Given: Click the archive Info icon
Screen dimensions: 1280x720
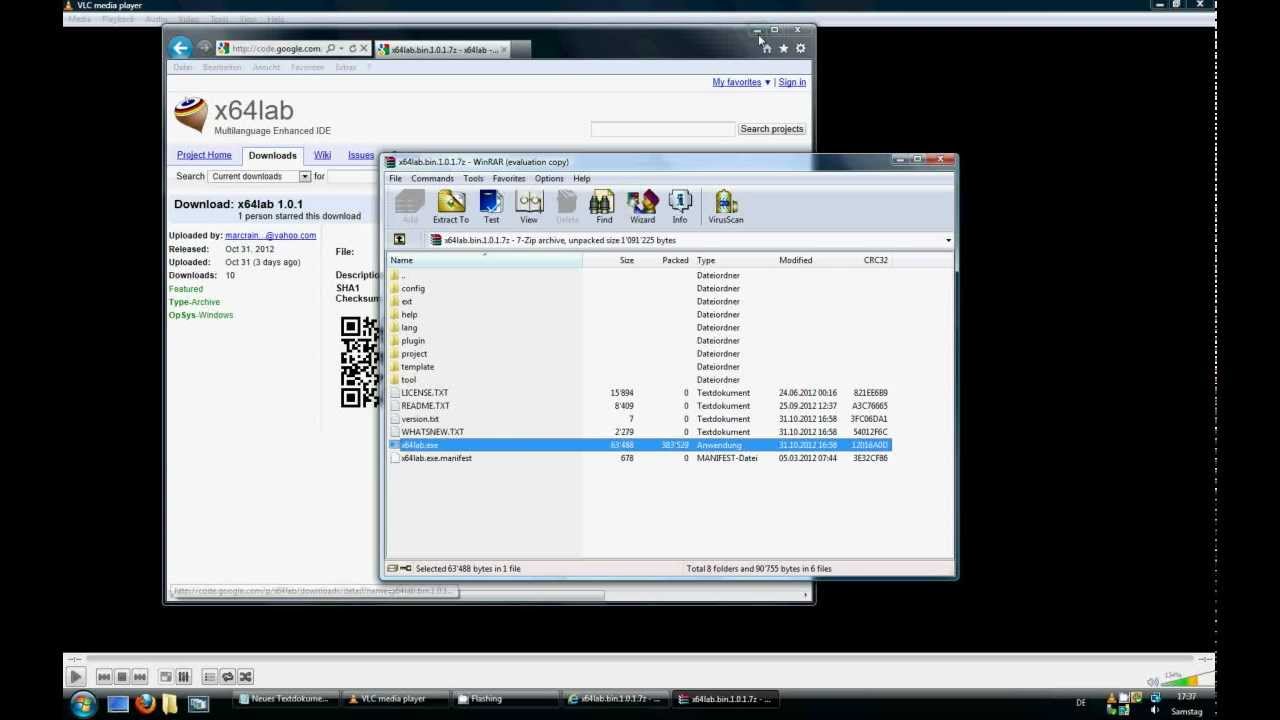Looking at the screenshot, I should click(x=680, y=207).
